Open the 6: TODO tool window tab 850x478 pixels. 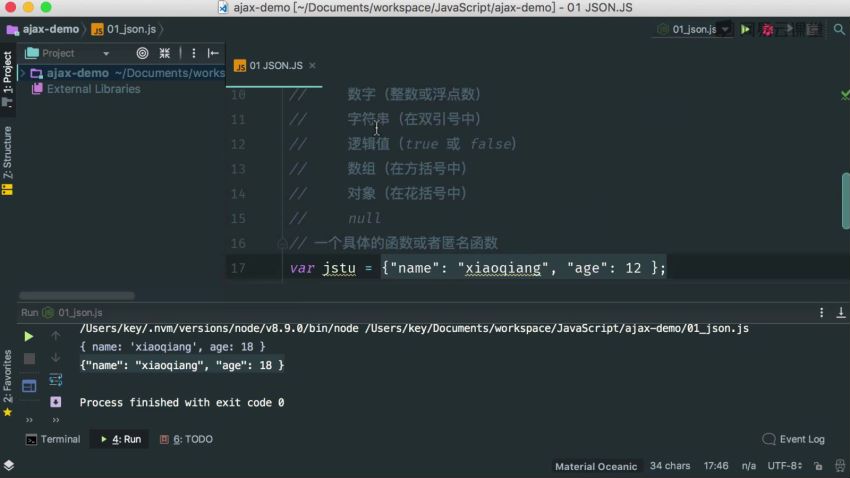tap(186, 440)
